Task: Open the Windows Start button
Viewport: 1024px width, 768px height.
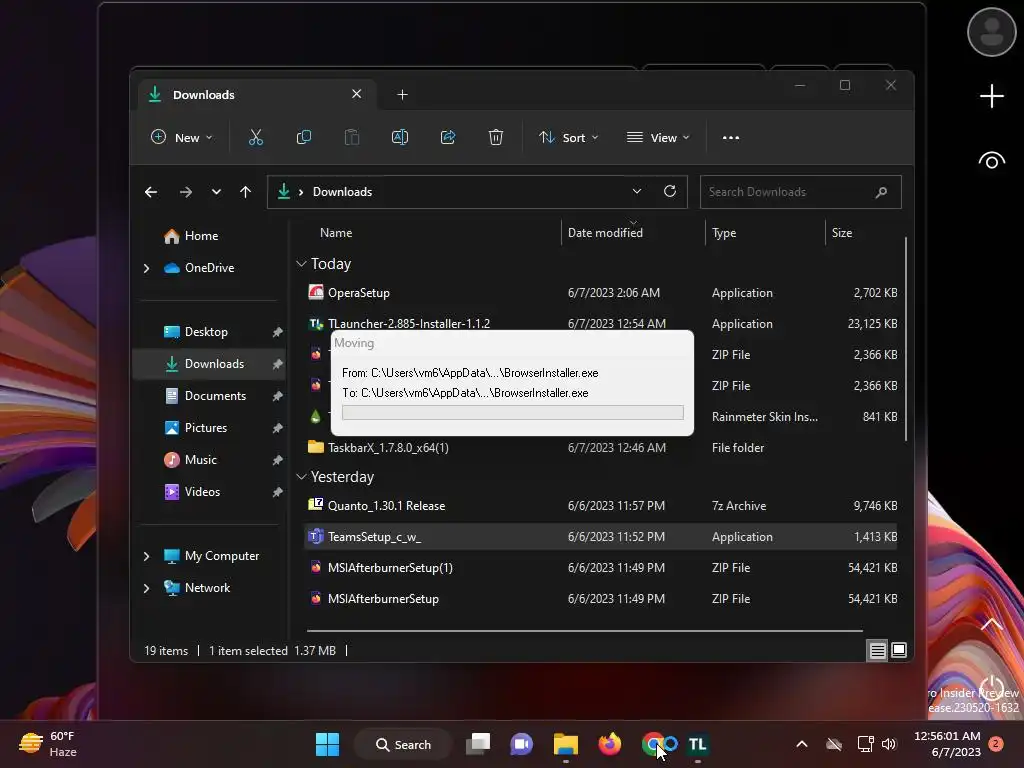Action: [327, 744]
